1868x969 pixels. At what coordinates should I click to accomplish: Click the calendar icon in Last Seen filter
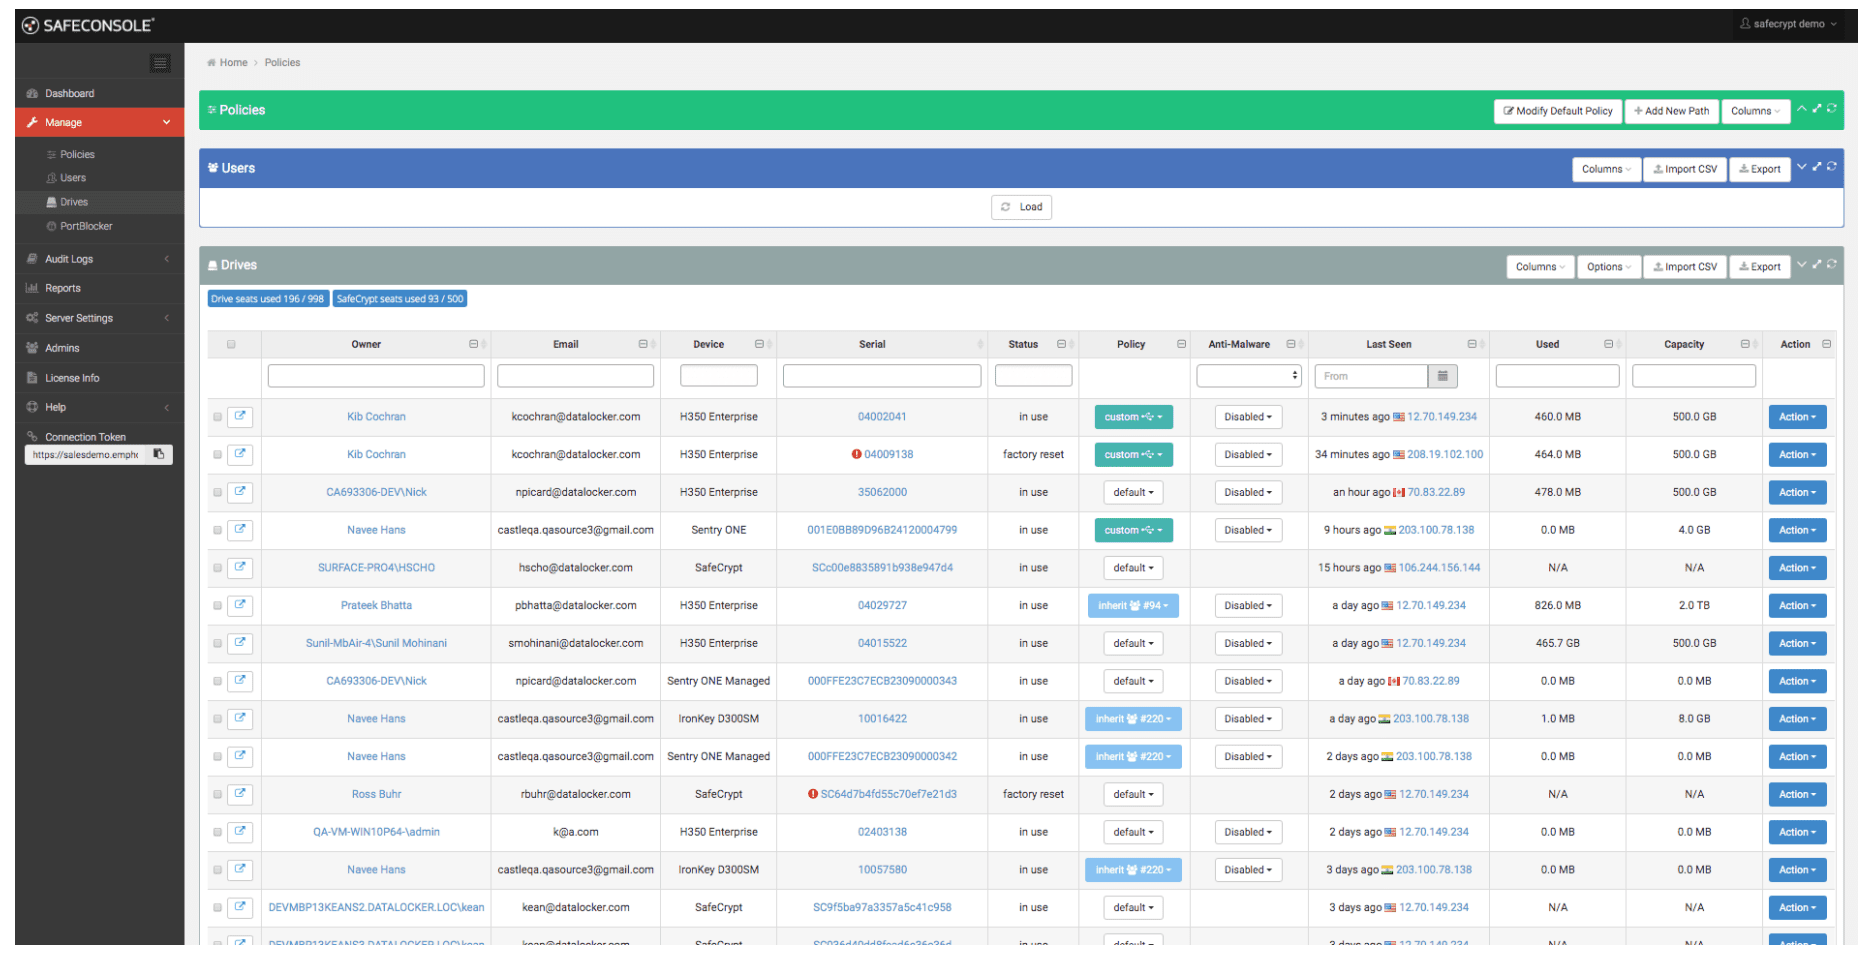click(x=1442, y=376)
